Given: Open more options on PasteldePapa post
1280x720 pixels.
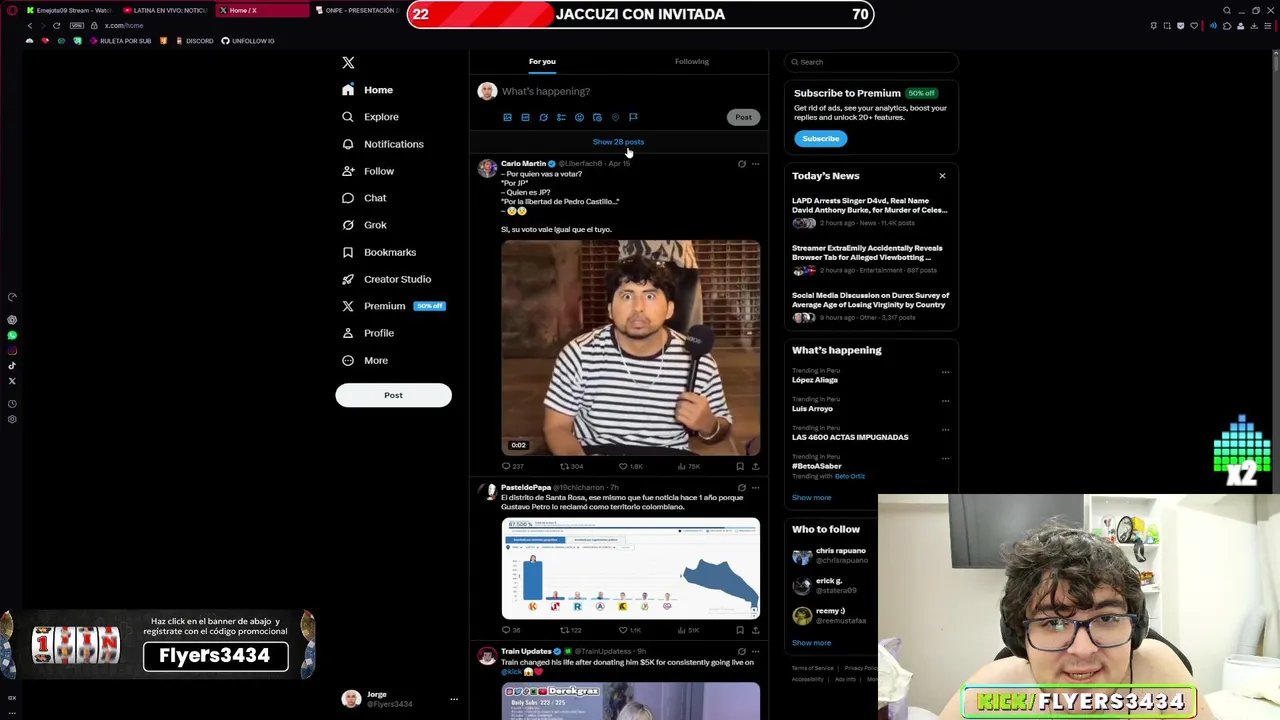Looking at the screenshot, I should coord(755,488).
